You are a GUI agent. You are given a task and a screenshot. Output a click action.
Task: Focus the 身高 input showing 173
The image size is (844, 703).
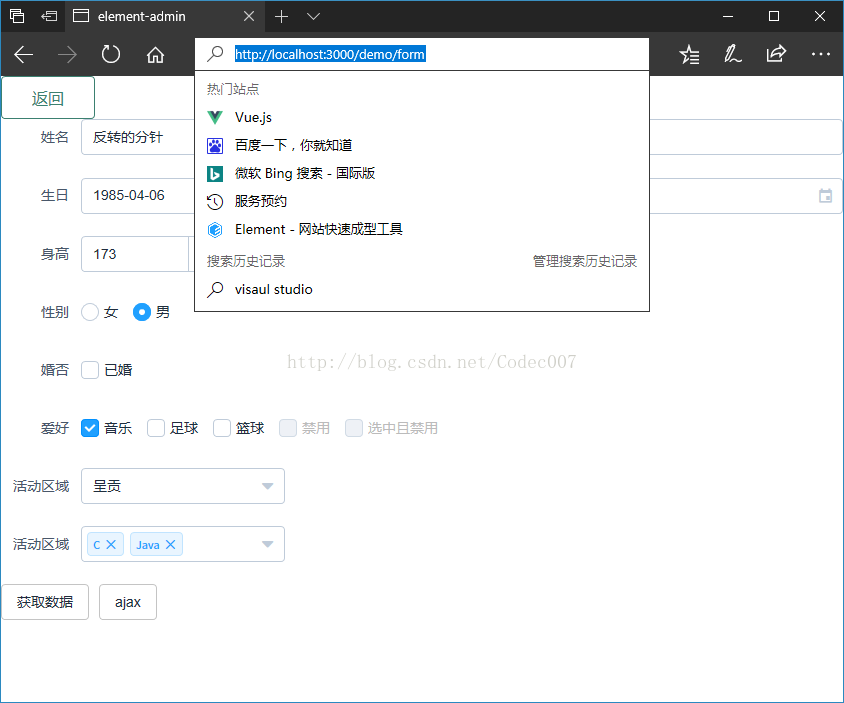[135, 254]
